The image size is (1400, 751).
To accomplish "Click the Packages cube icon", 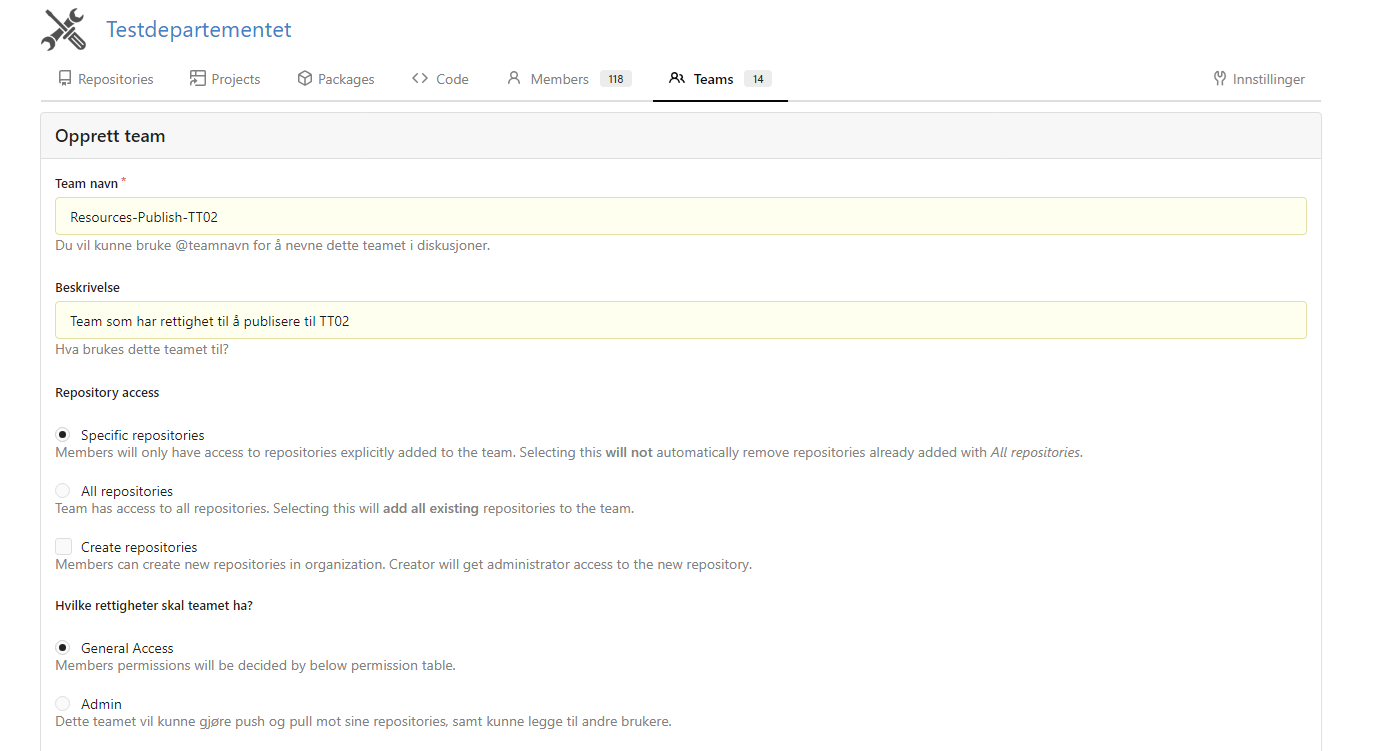I will coord(305,79).
